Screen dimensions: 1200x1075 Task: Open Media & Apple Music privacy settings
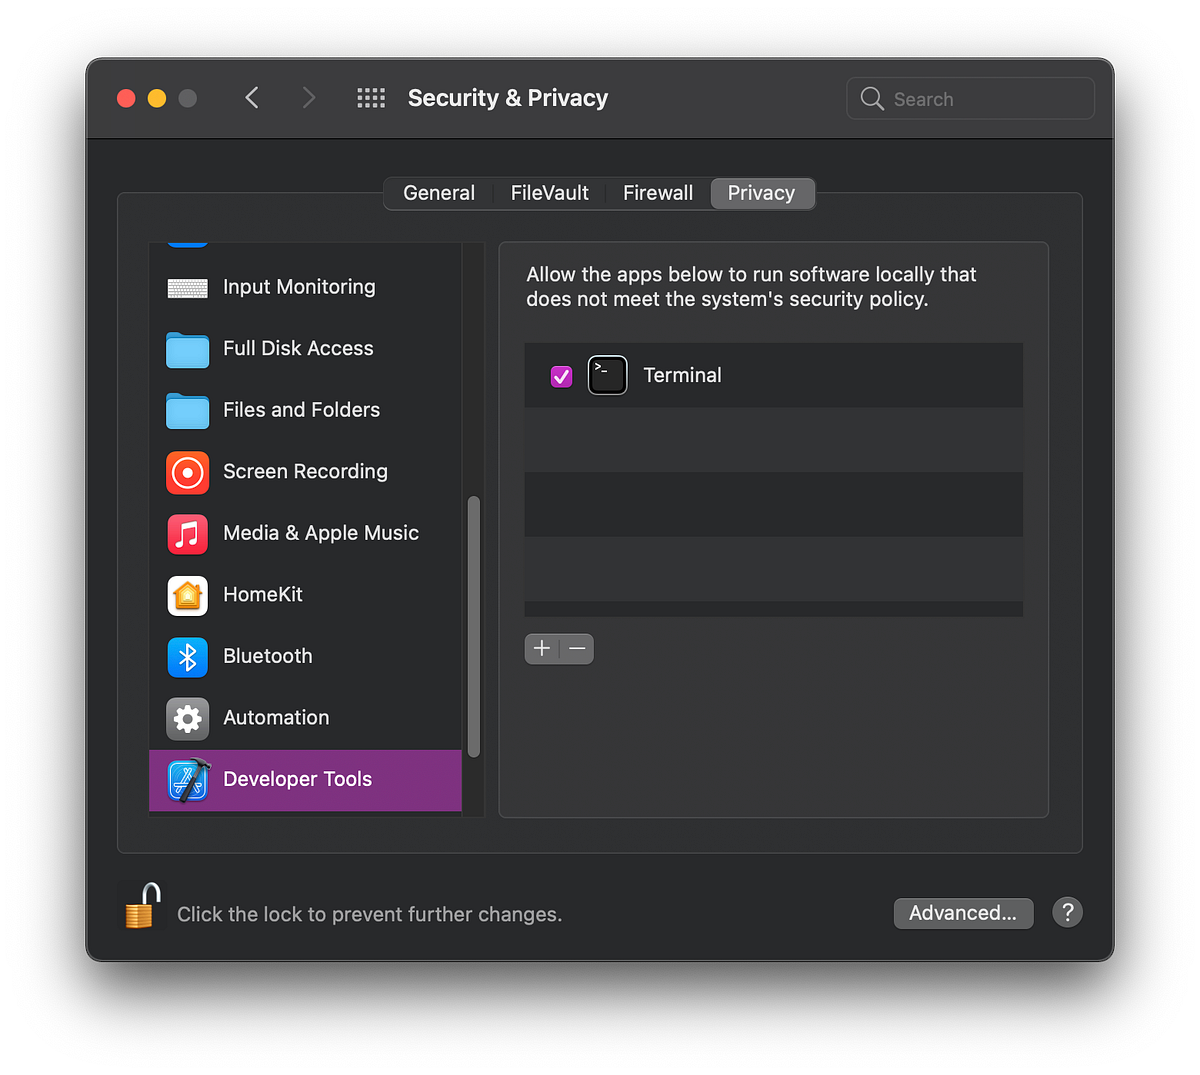coord(187,534)
